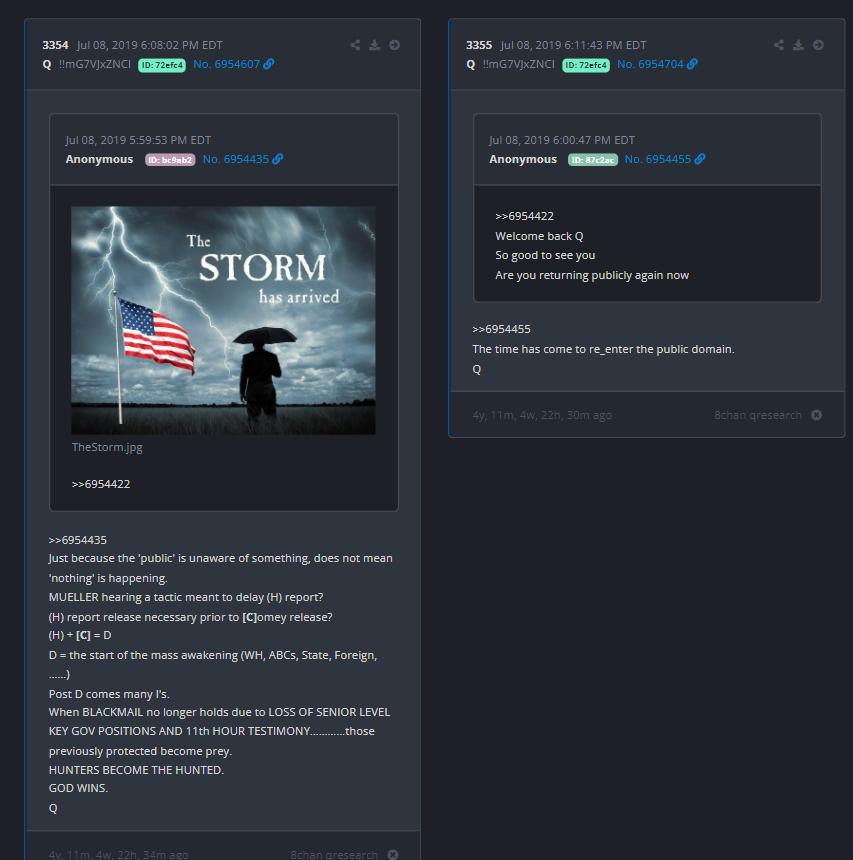Click tripcode !!mG7VJxZNCI on post 3354
The width and height of the screenshot is (853, 860).
point(95,64)
